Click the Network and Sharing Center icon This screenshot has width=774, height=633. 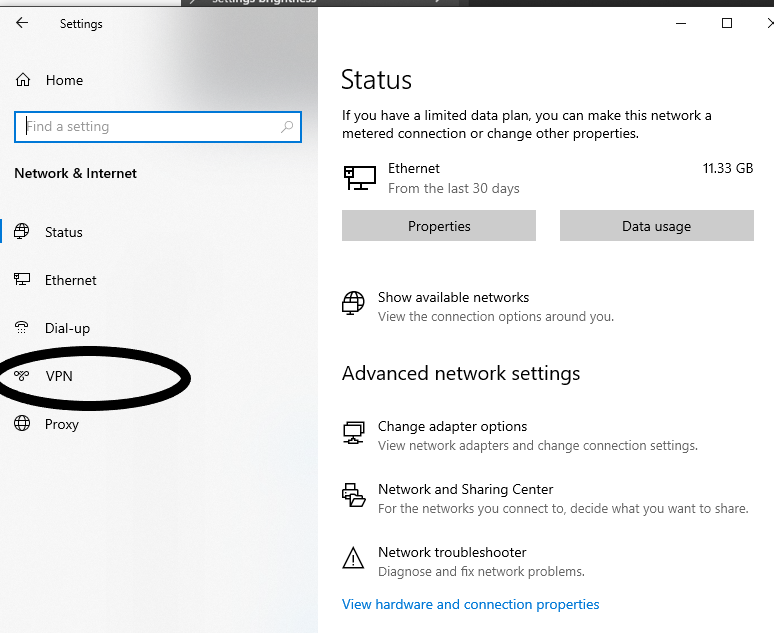coord(353,495)
